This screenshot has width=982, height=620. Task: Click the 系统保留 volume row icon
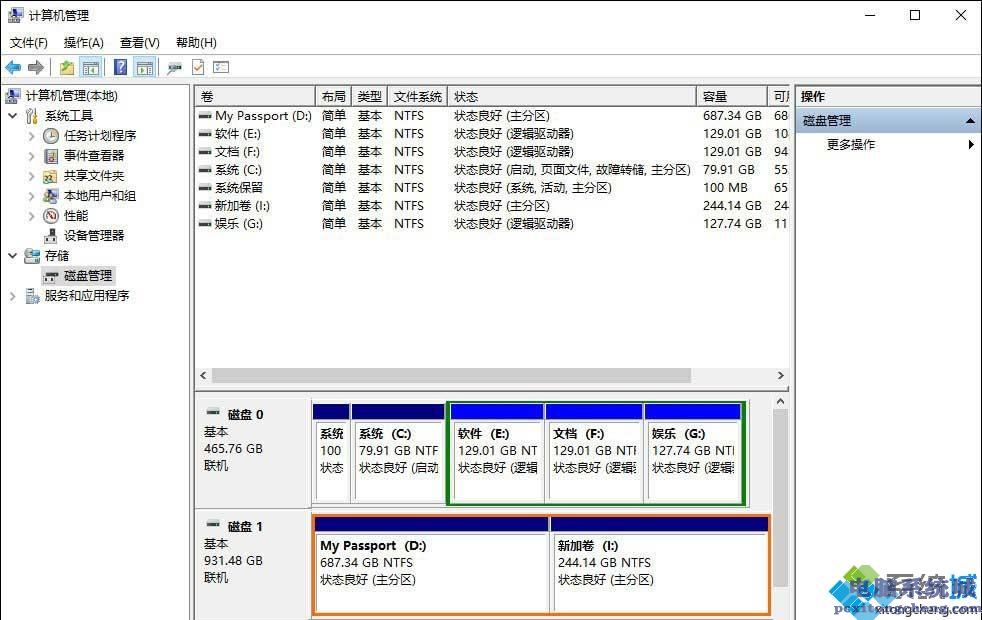click(205, 188)
